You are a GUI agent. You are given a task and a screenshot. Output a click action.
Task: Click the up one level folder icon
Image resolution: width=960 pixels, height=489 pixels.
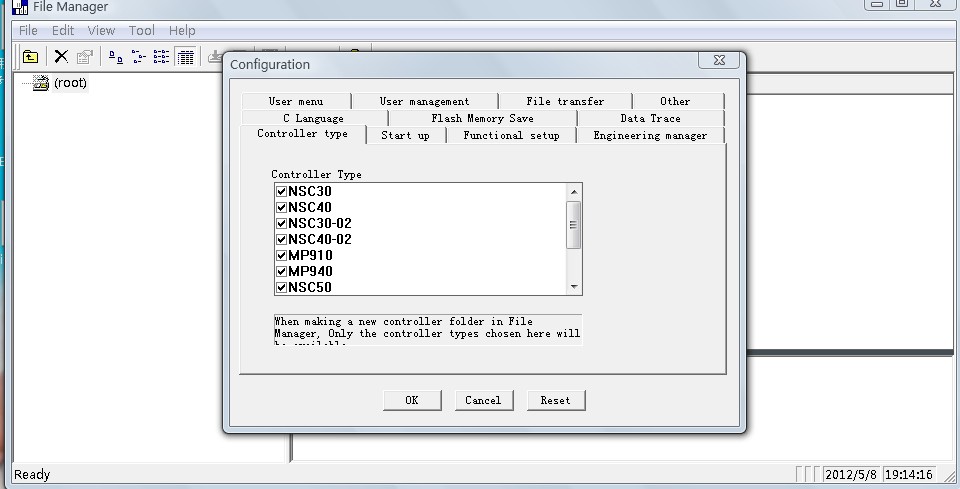point(30,57)
